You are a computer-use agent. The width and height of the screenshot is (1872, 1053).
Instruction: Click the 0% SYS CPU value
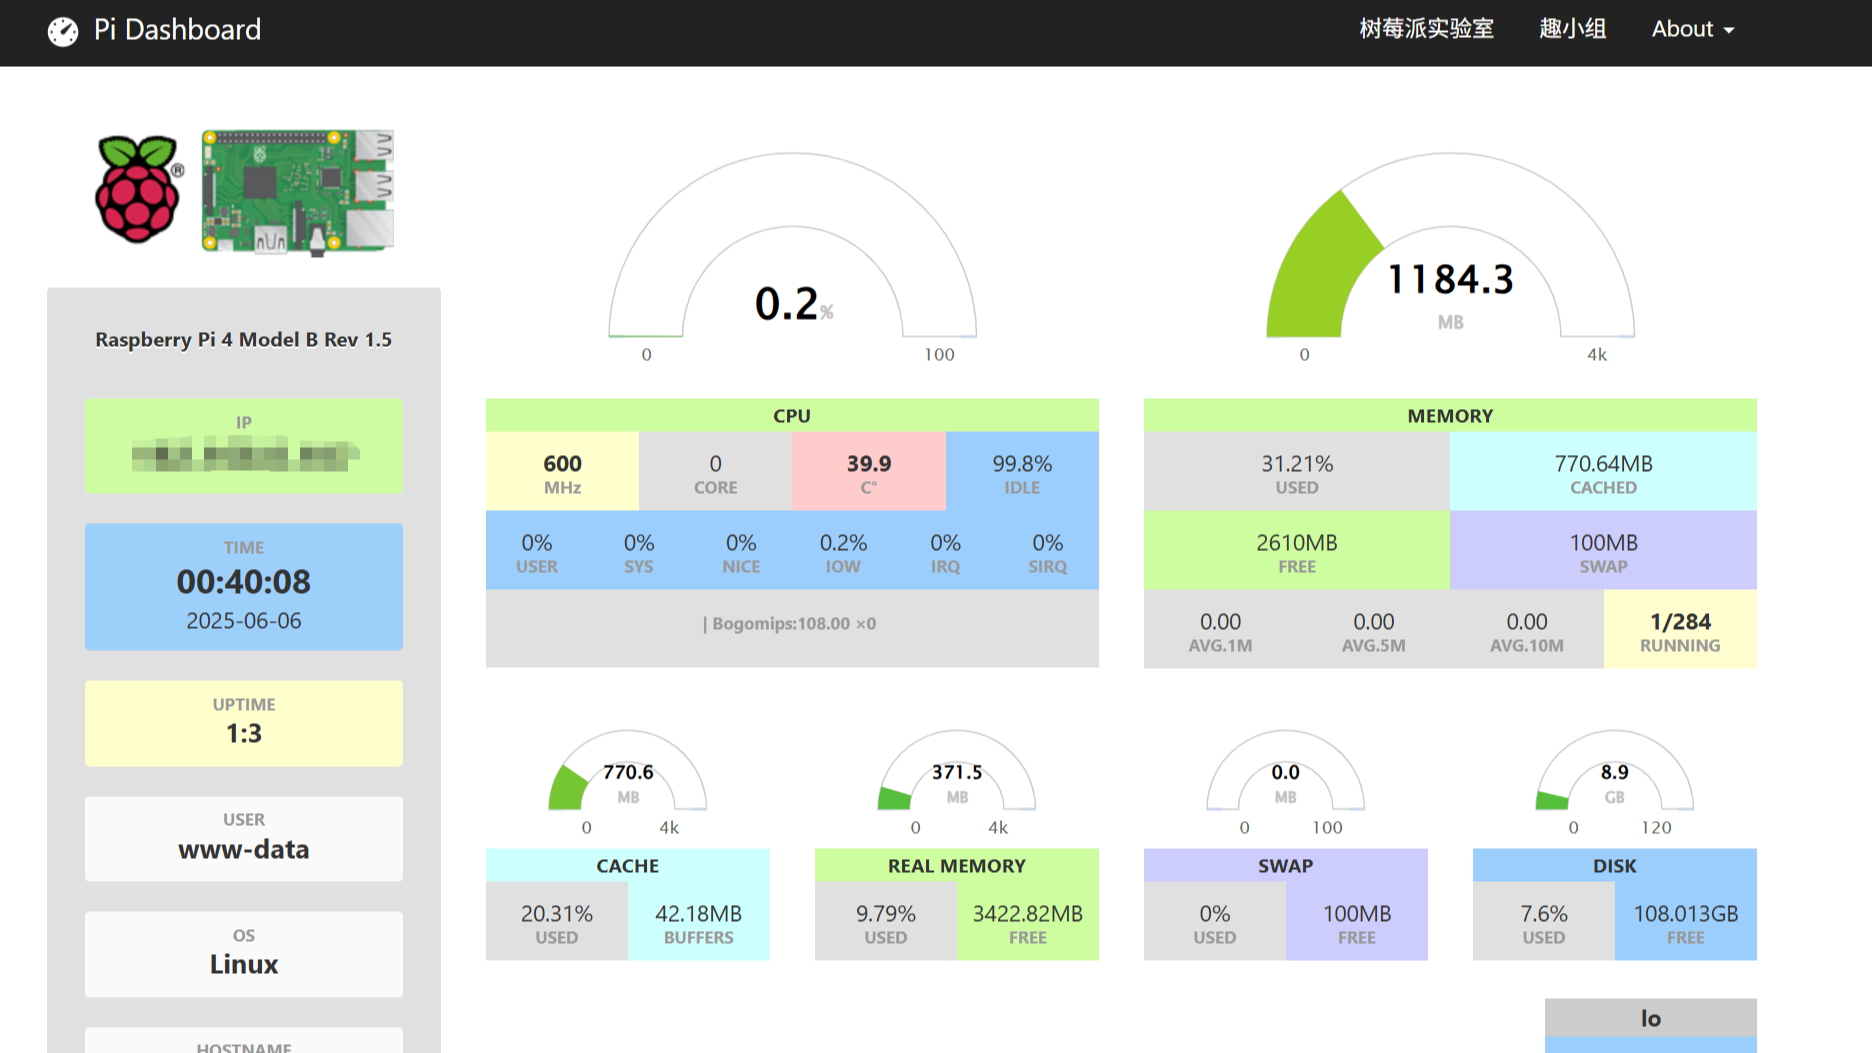(639, 551)
